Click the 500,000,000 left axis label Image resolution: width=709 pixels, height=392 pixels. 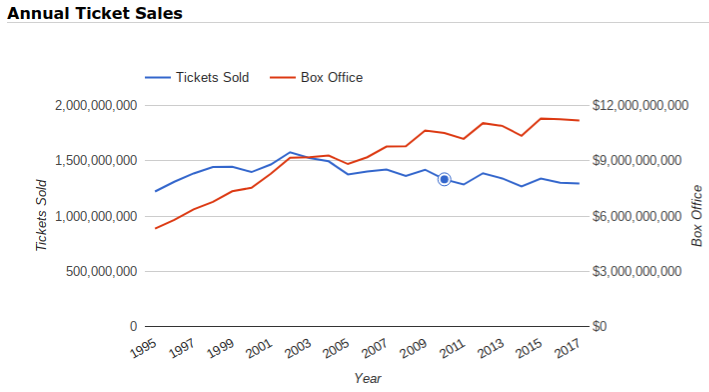[x=102, y=271]
